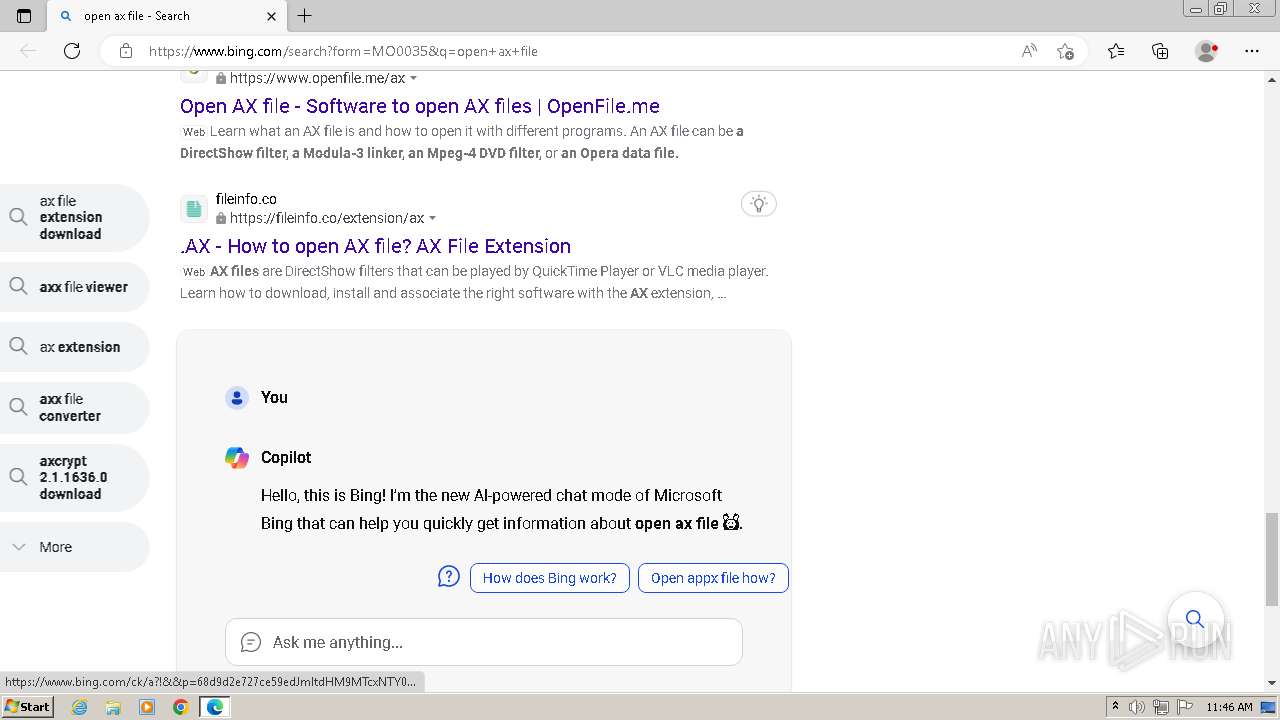
Task: Launch Google Chrome from taskbar
Action: [x=180, y=707]
